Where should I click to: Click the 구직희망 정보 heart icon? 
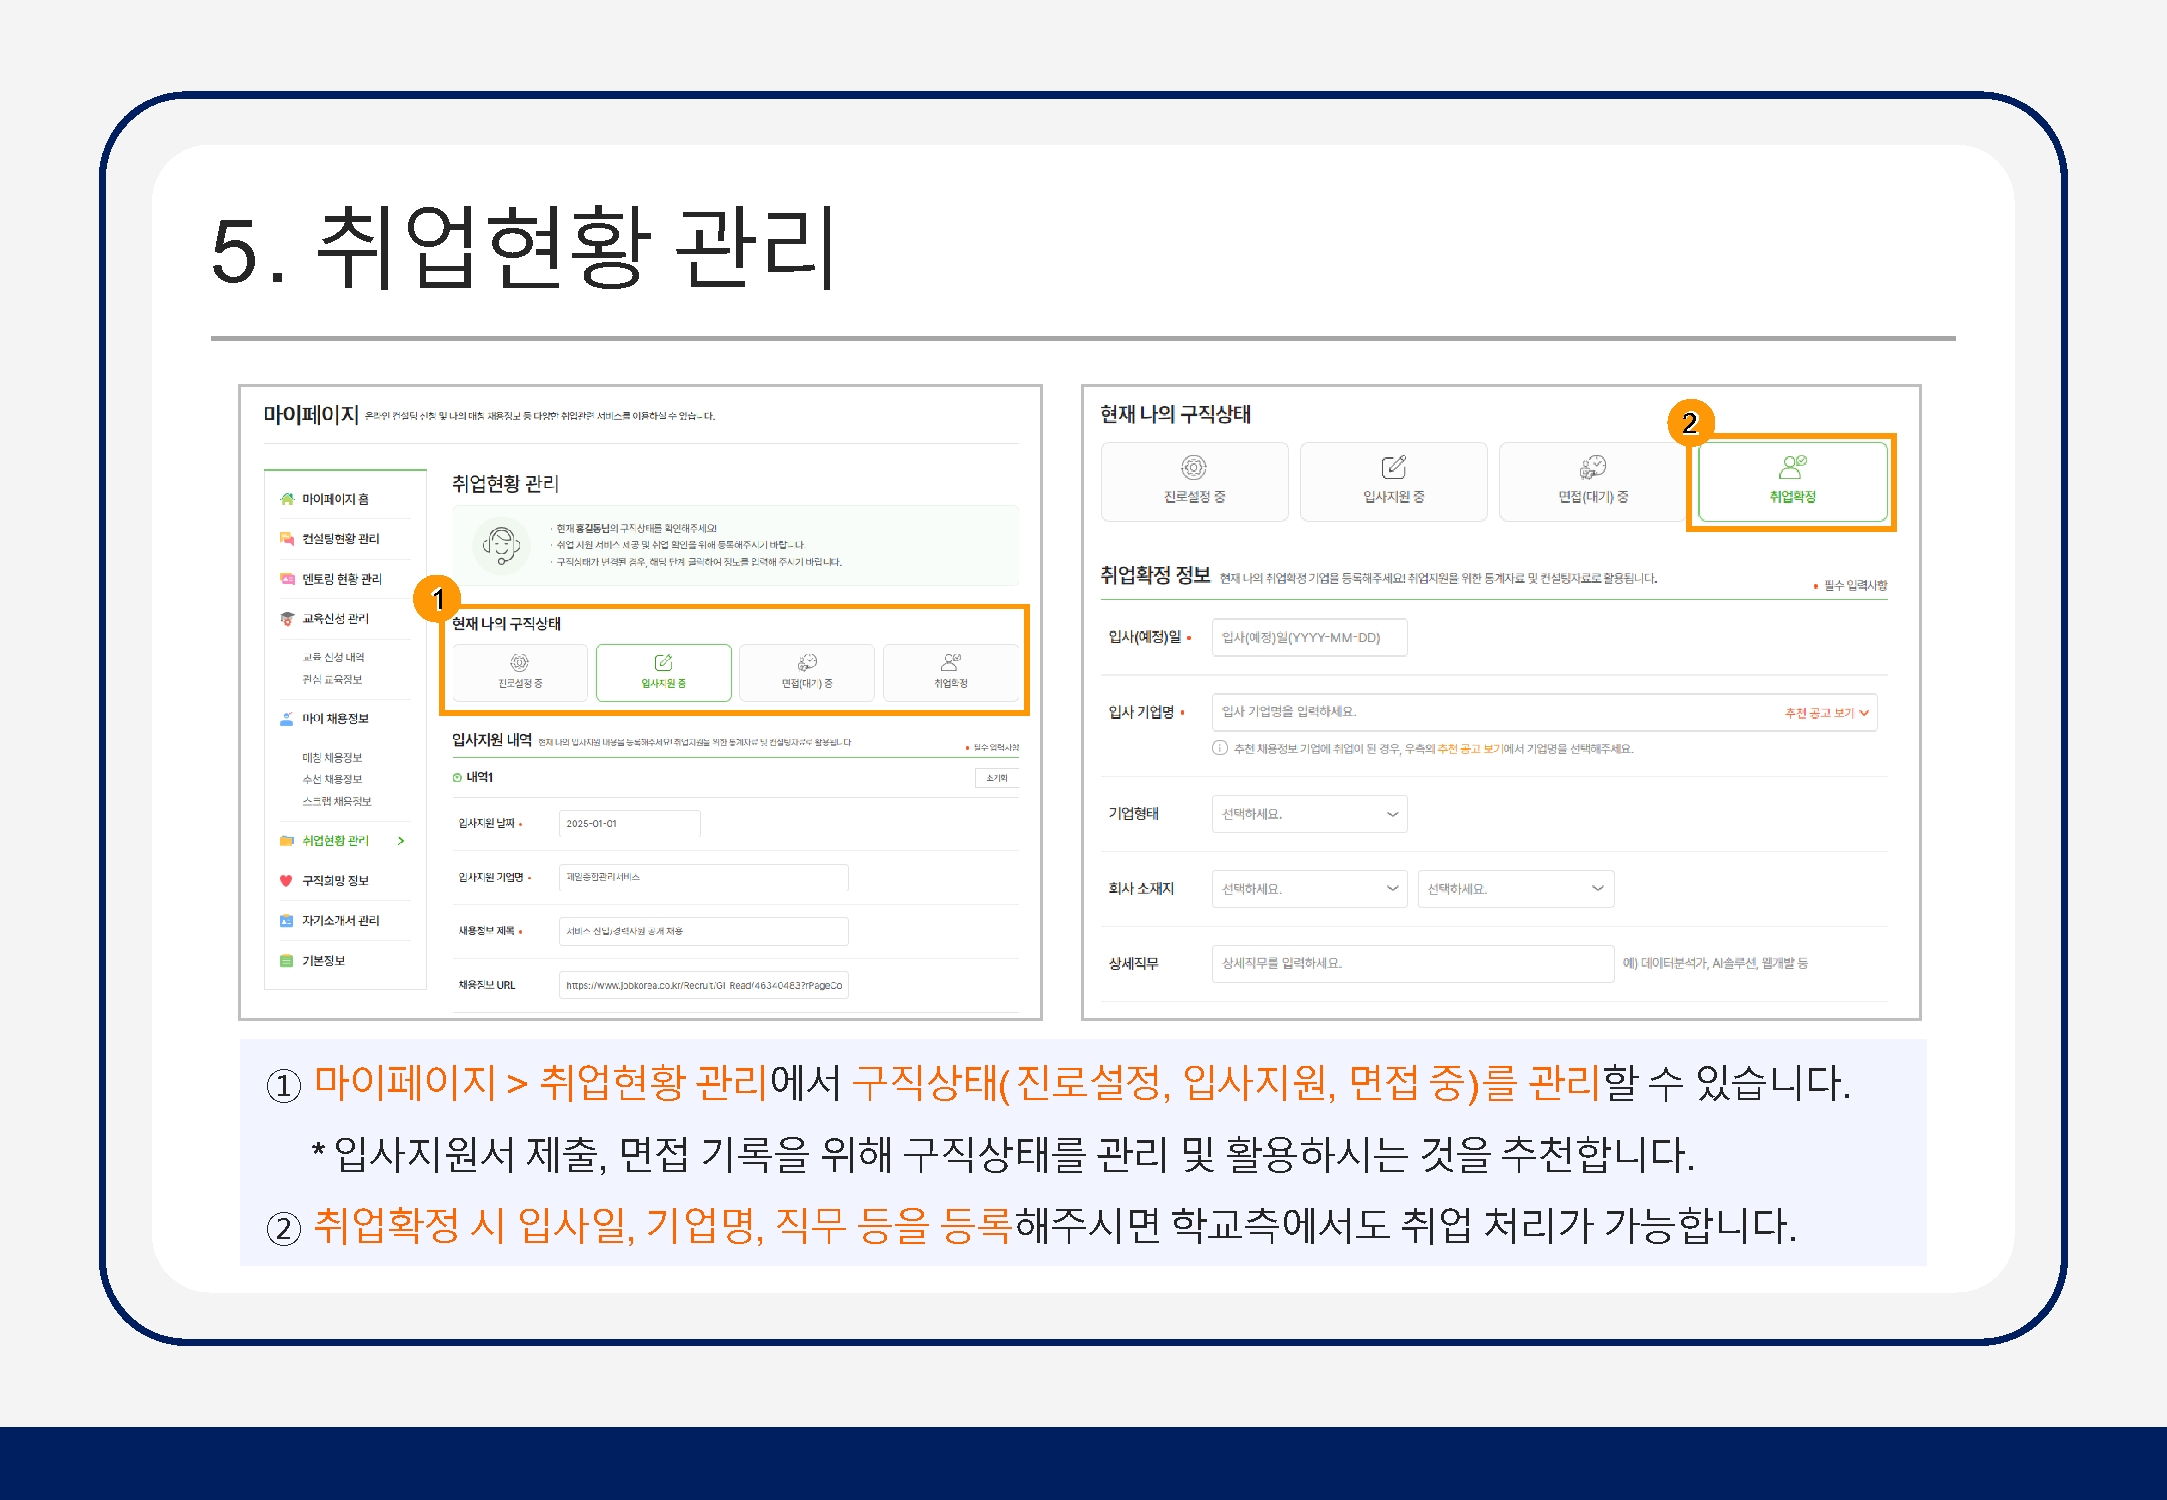tap(286, 881)
